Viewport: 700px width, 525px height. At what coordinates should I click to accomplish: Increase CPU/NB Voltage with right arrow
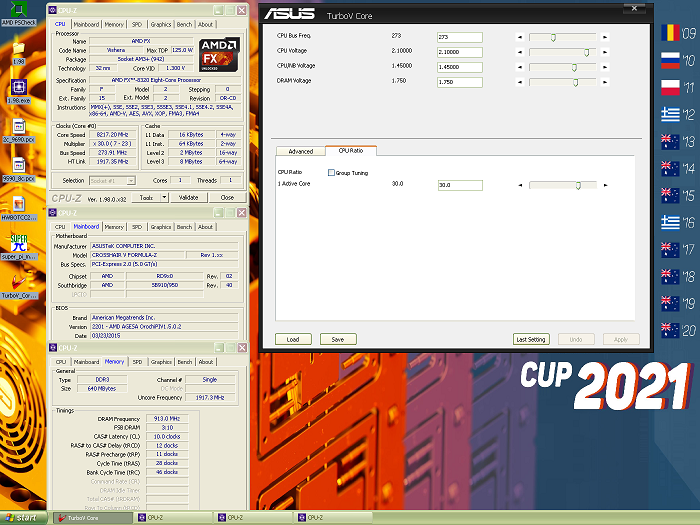pyautogui.click(x=605, y=67)
